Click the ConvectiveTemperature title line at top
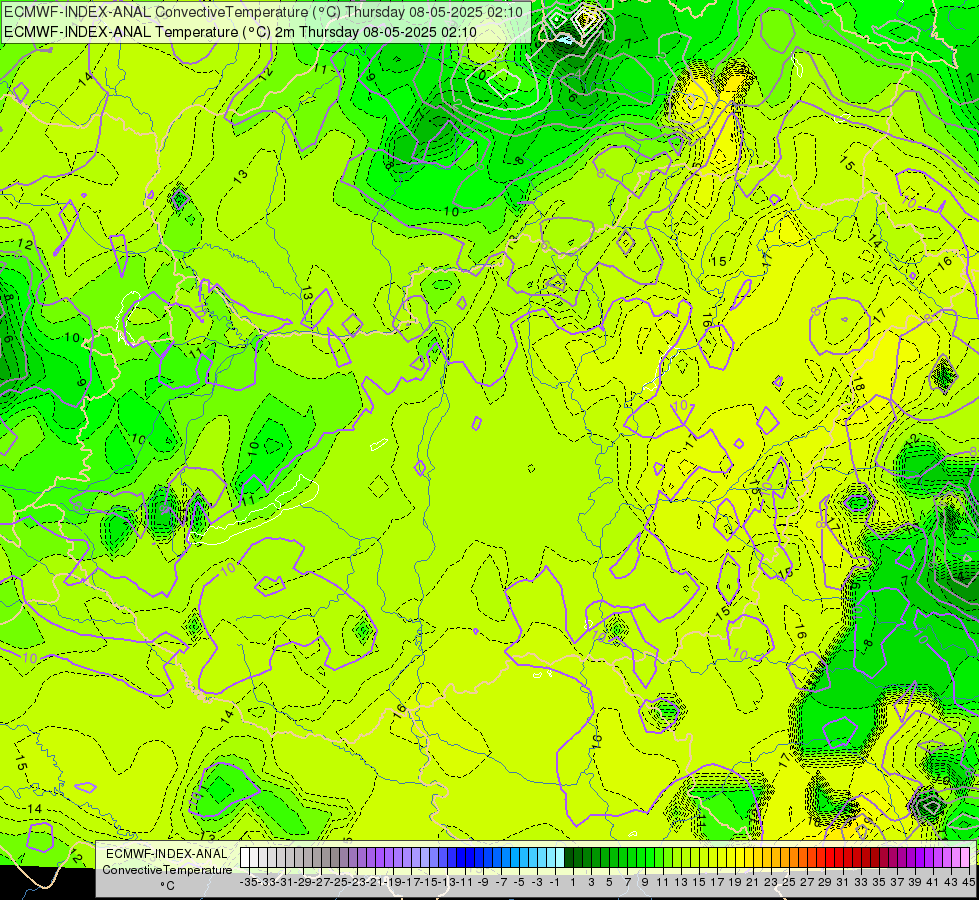The width and height of the screenshot is (979, 900). (x=263, y=12)
